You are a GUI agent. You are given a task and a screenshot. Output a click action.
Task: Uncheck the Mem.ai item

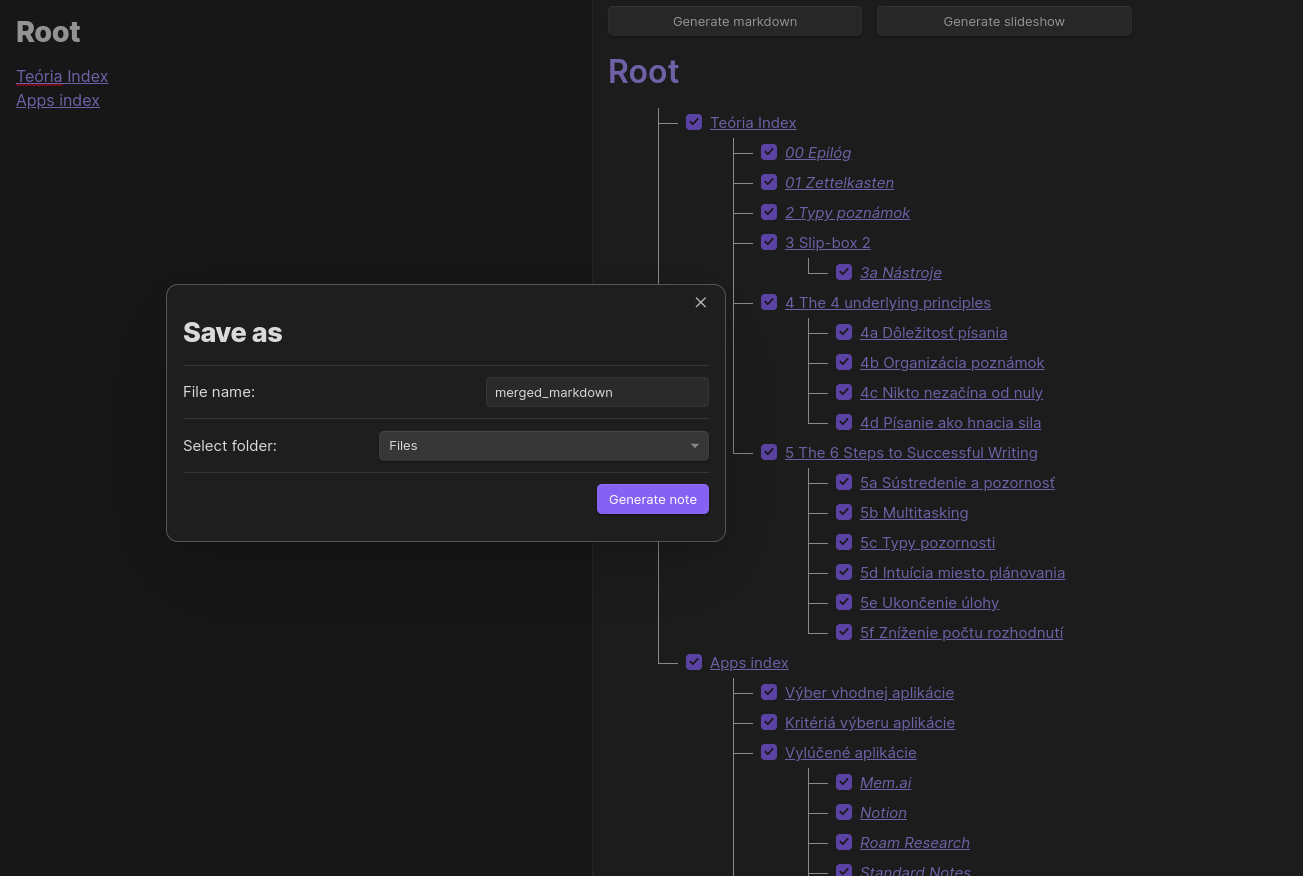(844, 782)
